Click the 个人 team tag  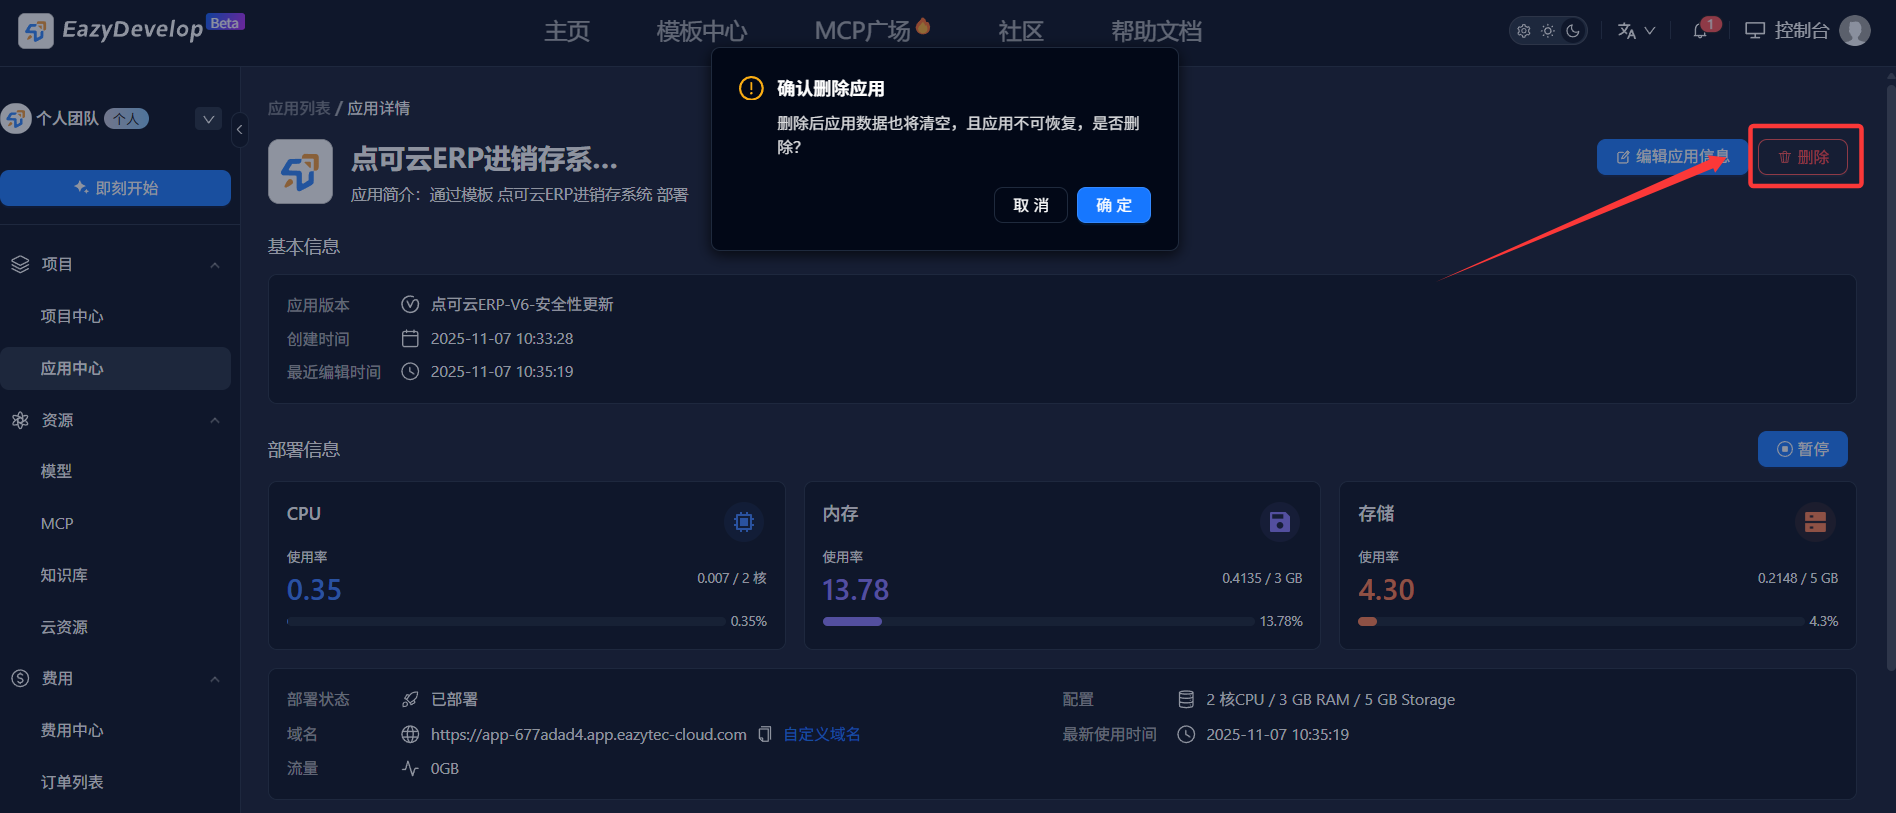(x=126, y=119)
